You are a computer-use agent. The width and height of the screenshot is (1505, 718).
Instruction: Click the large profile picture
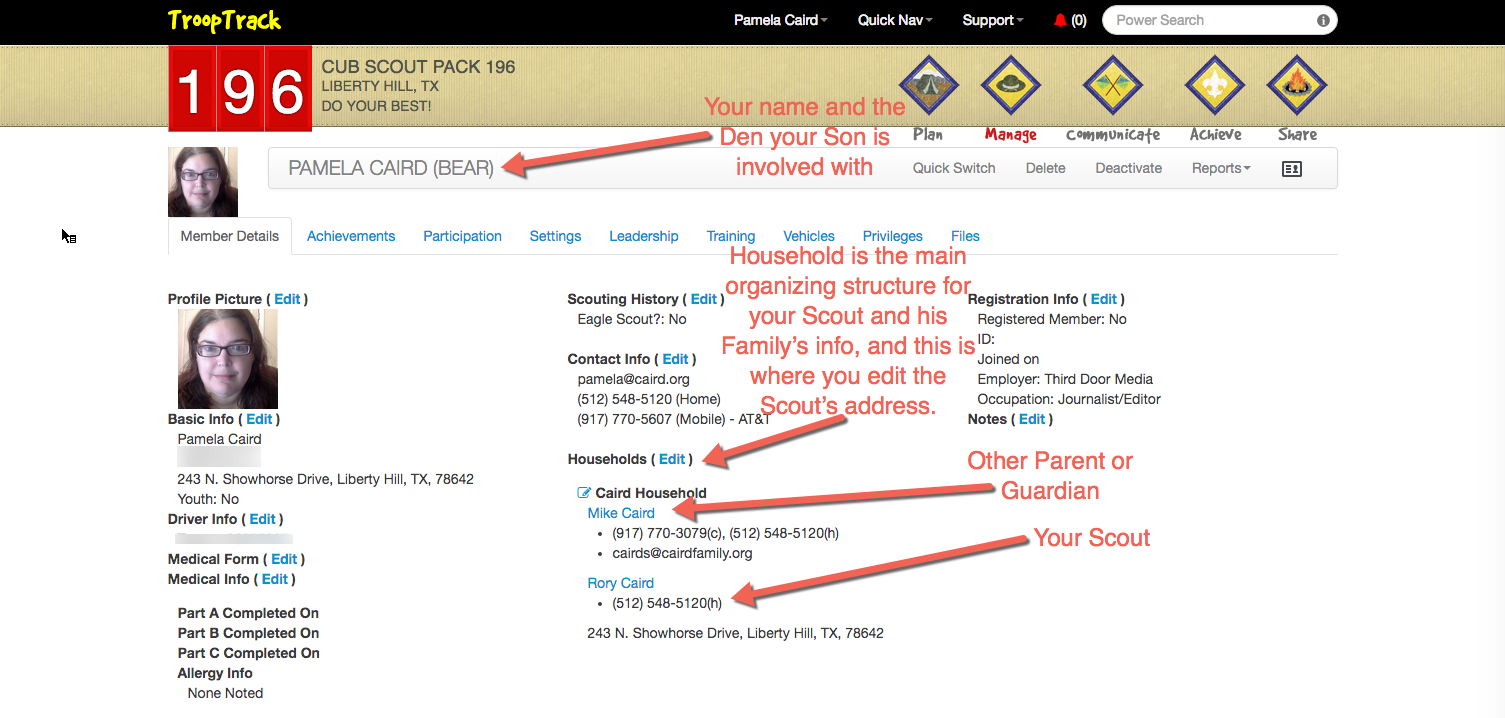pos(228,359)
